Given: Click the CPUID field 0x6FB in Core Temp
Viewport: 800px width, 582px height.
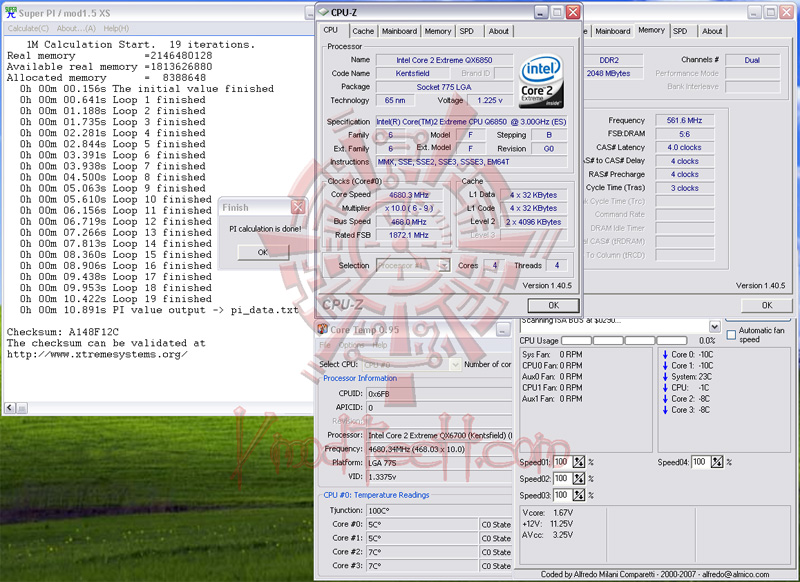Looking at the screenshot, I should [439, 394].
